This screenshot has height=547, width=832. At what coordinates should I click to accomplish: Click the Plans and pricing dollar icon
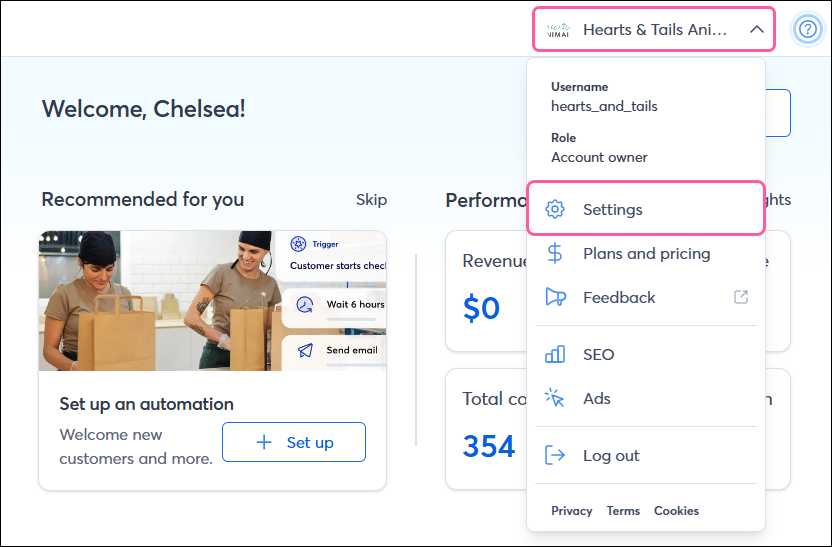pyautogui.click(x=555, y=254)
